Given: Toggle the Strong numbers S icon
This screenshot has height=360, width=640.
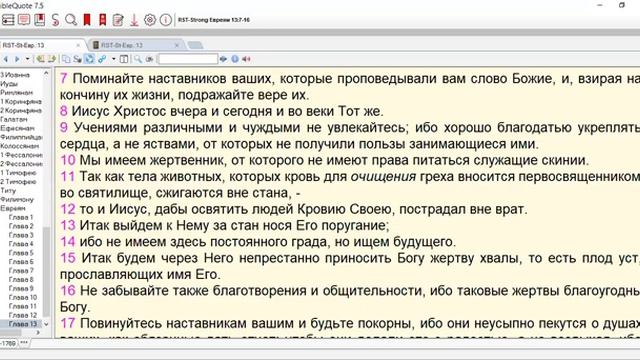Looking at the screenshot, I should (55, 20).
